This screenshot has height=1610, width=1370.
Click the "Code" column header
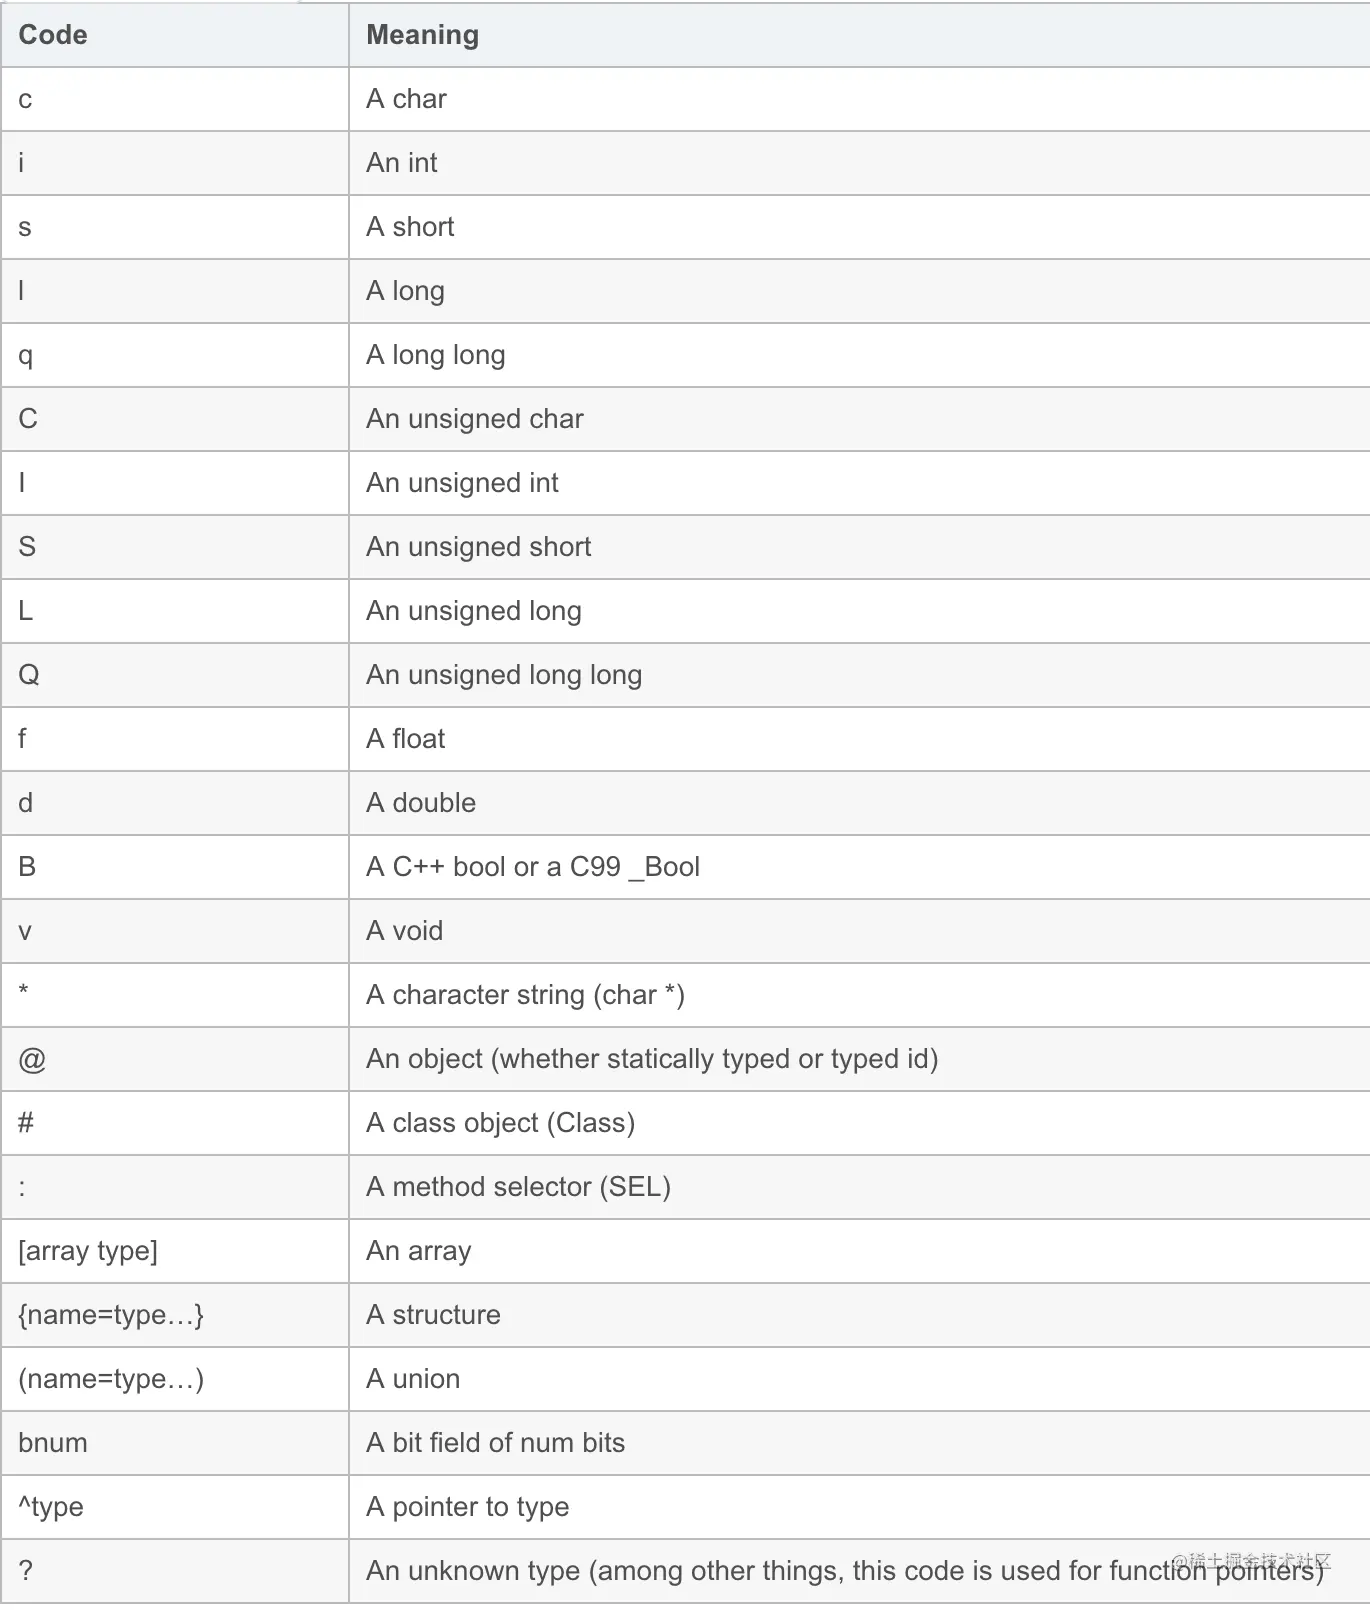(x=53, y=35)
